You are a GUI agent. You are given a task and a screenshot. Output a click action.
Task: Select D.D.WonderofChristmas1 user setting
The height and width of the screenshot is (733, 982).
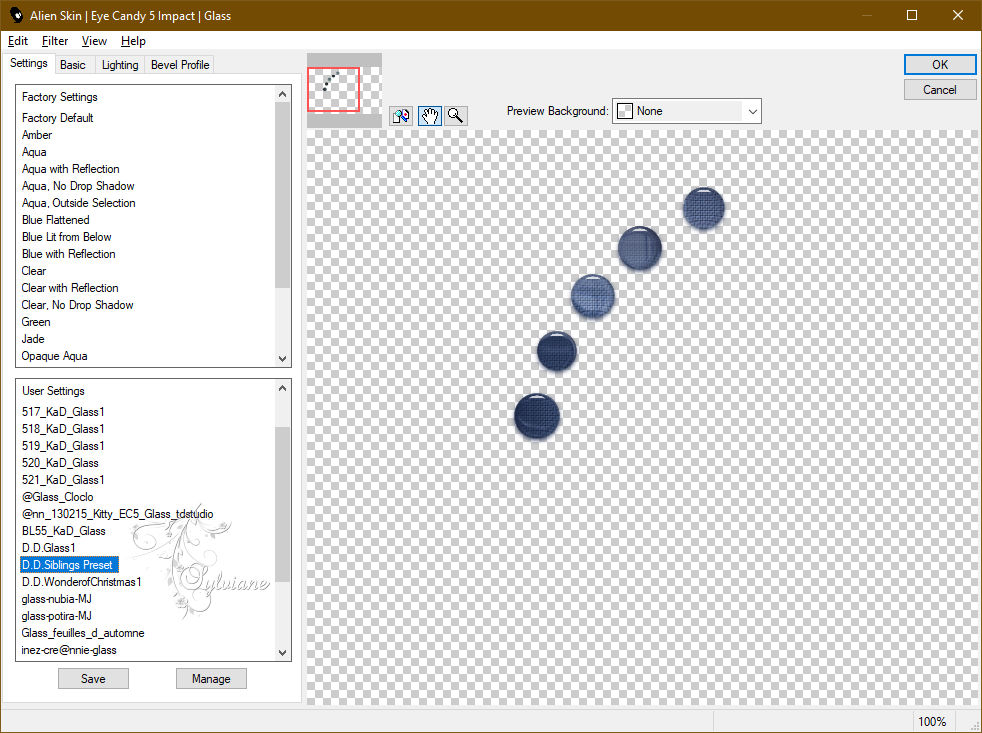[81, 581]
